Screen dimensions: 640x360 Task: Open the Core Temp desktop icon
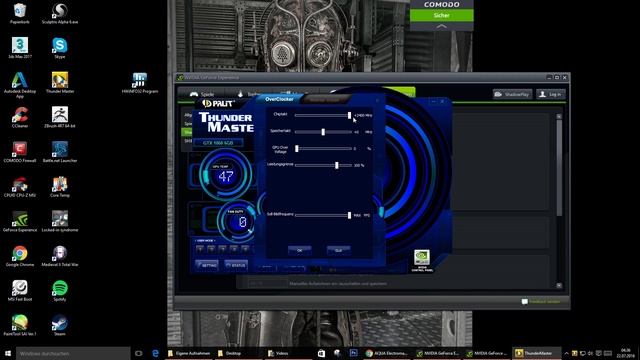tap(60, 187)
